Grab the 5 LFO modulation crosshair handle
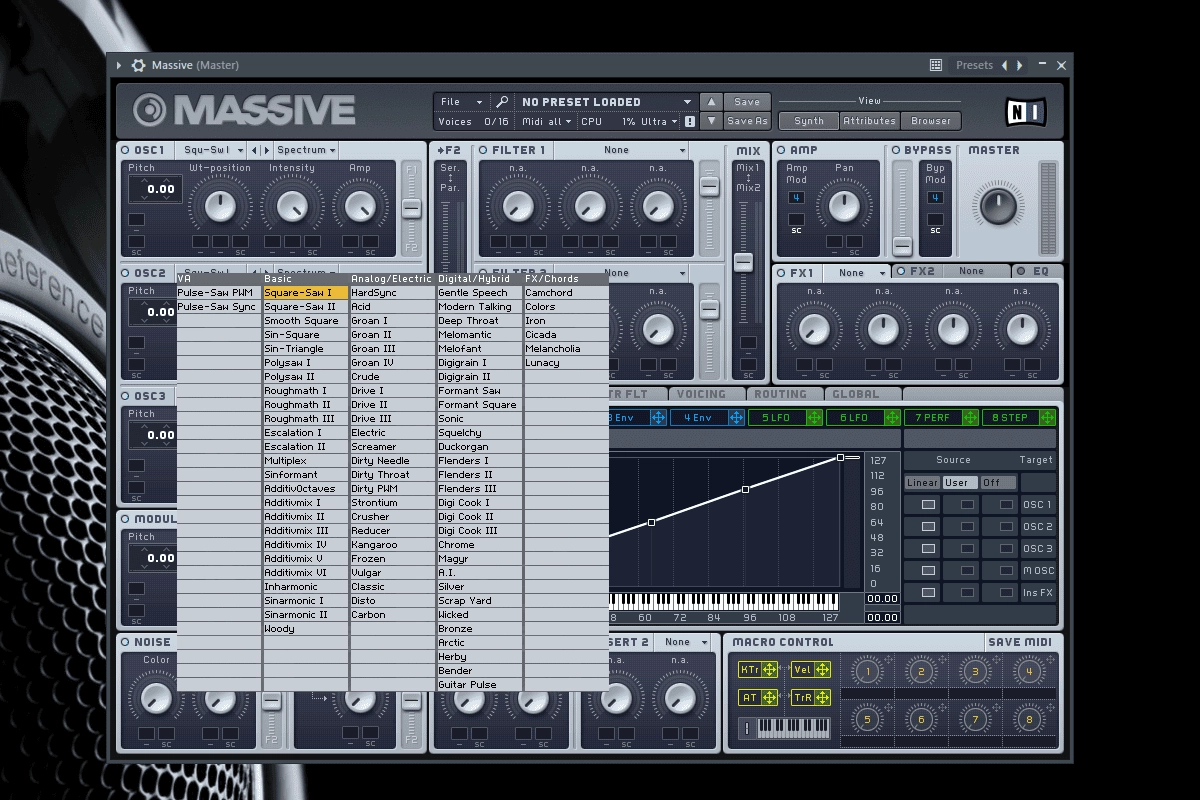Image resolution: width=1200 pixels, height=800 pixels. (814, 418)
